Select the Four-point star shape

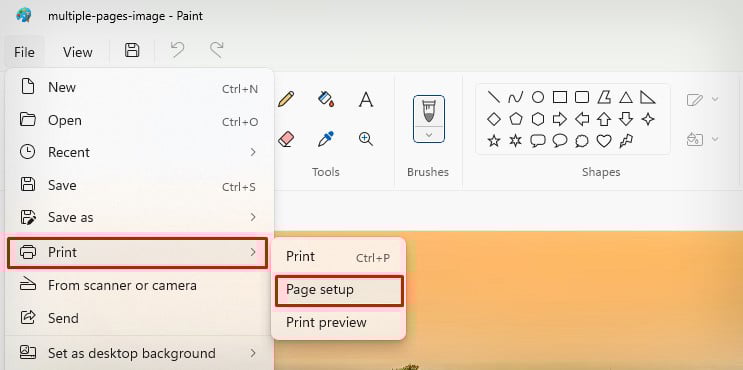[x=648, y=119]
